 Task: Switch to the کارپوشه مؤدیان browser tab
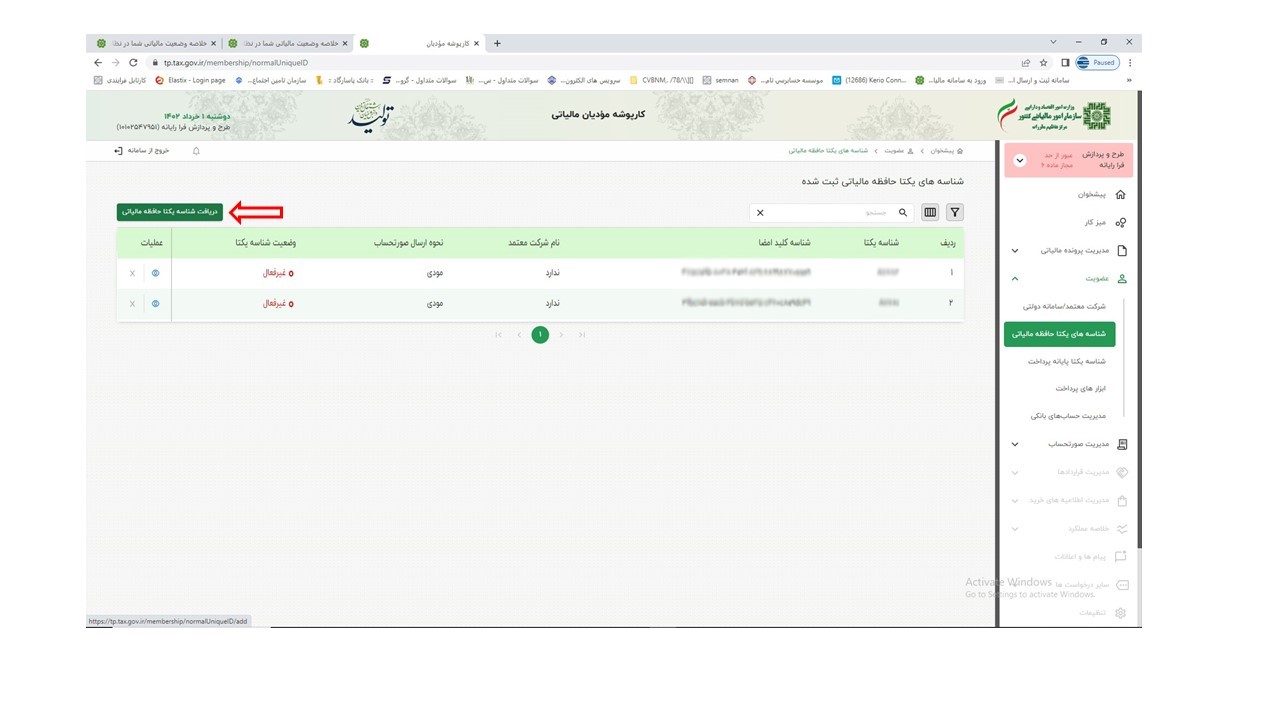[x=420, y=43]
